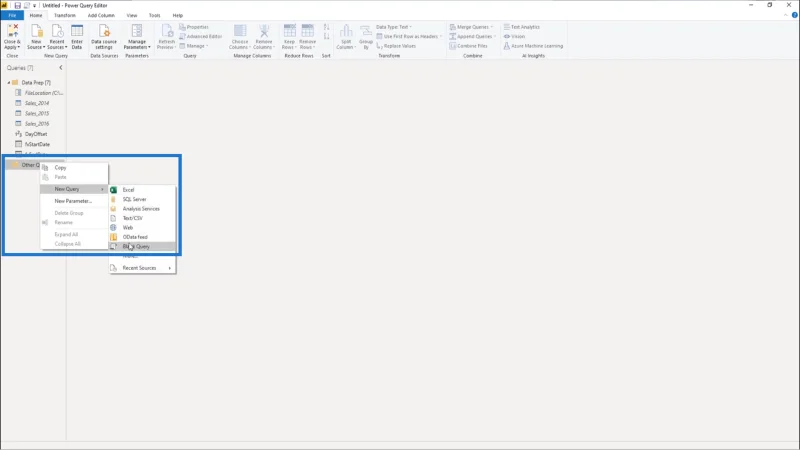Screen dimensions: 800x450
Task: Select the FileLocation parameter query
Action: pos(40,93)
